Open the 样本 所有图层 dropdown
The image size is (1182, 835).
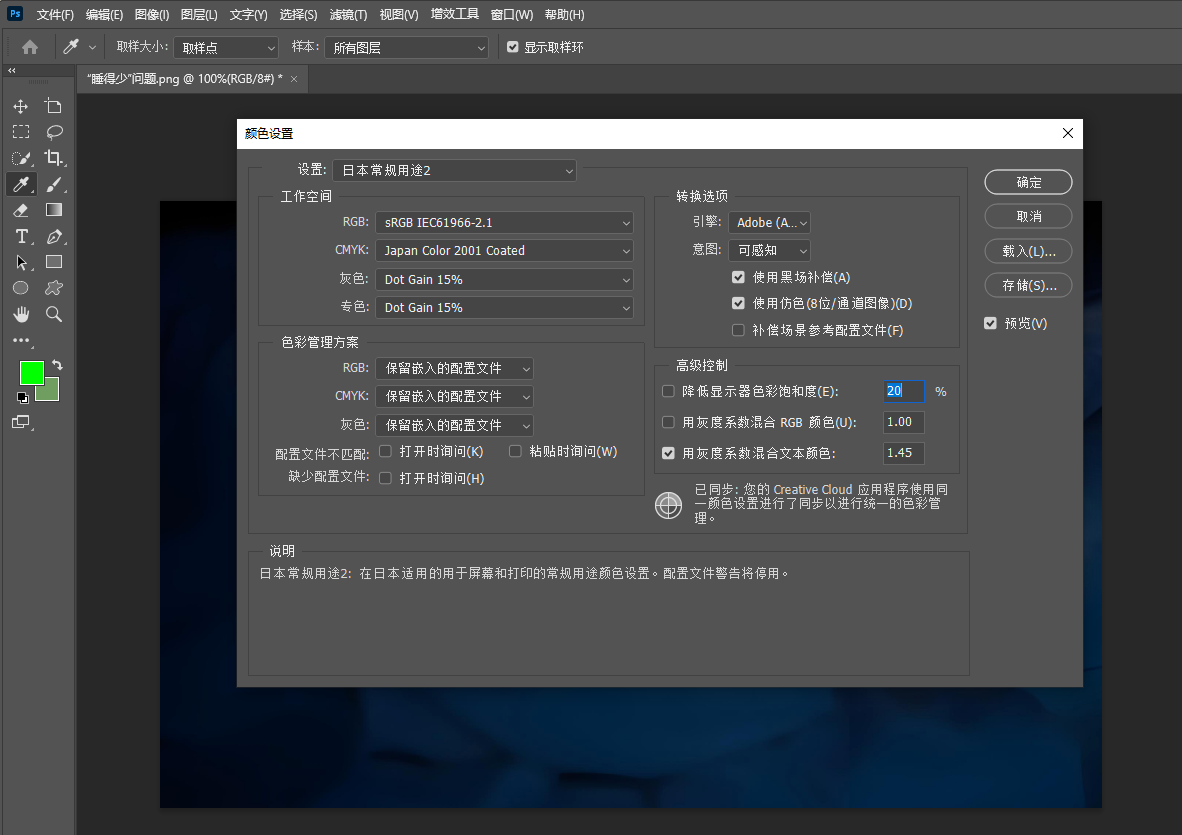point(406,47)
